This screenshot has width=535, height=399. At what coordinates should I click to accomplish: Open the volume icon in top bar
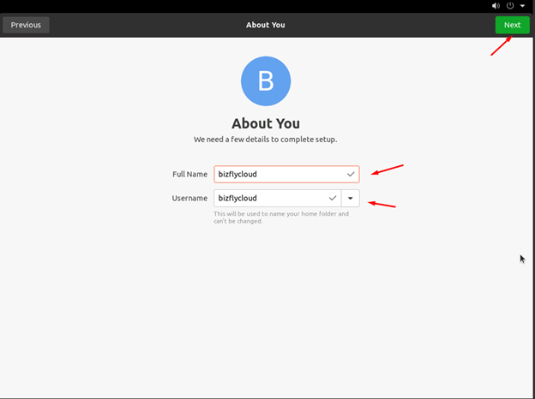496,6
